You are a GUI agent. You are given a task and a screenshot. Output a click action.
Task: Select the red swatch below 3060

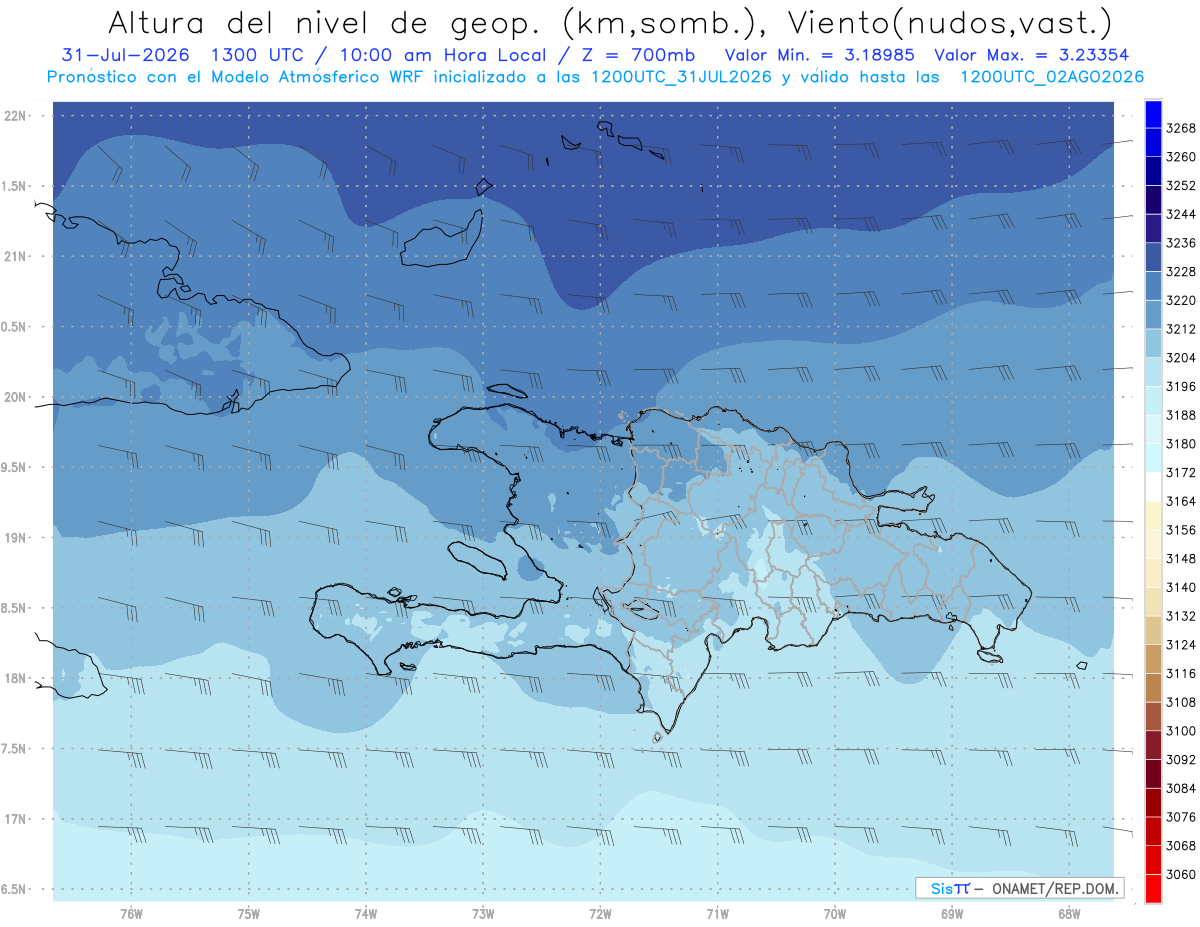[x=1153, y=888]
